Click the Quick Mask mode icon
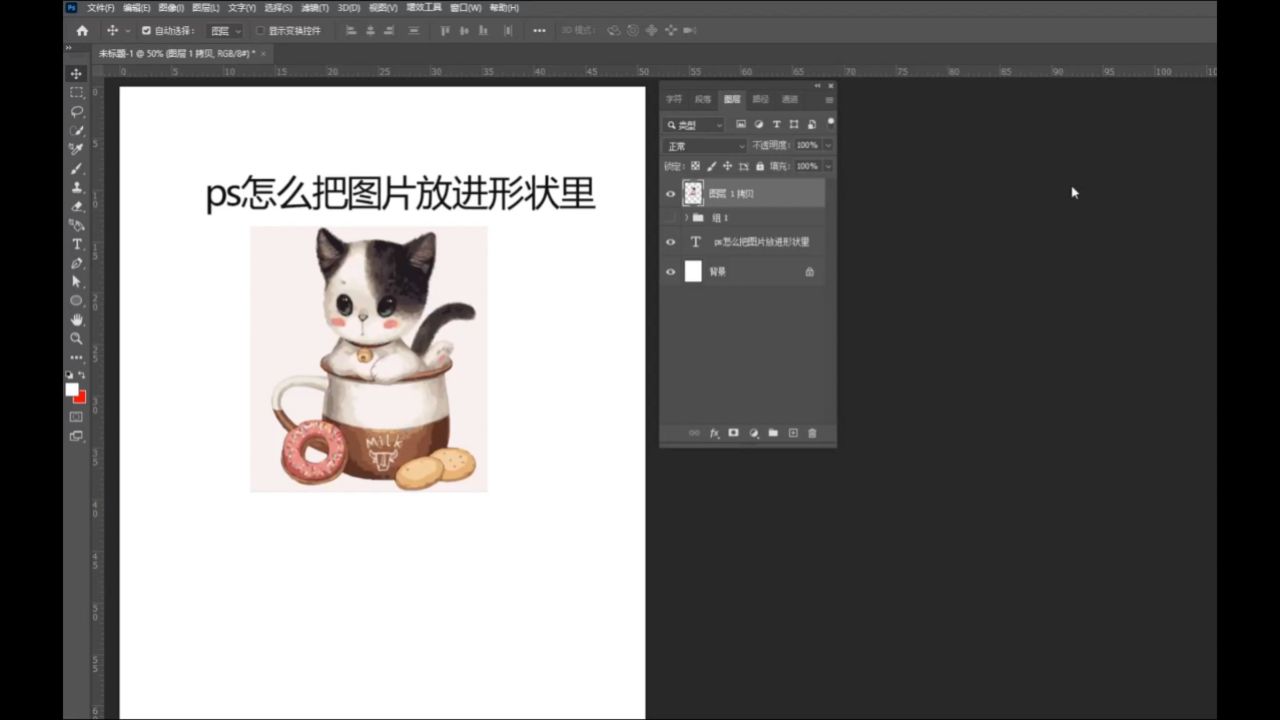The width and height of the screenshot is (1280, 720). (x=76, y=417)
